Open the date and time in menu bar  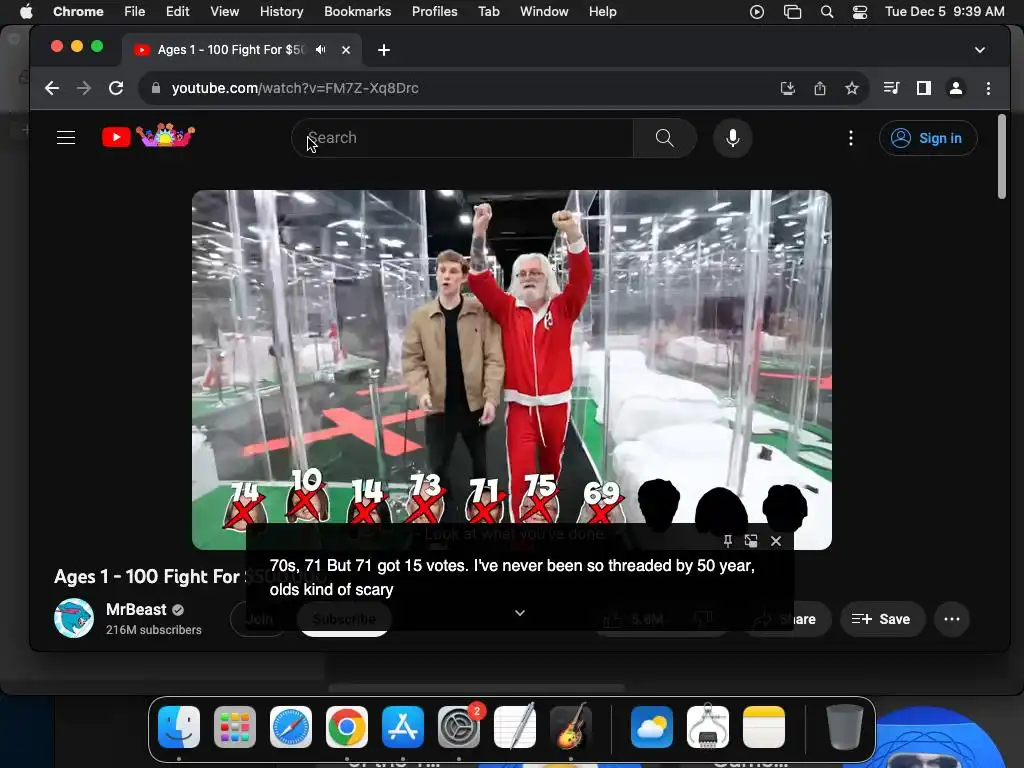pyautogui.click(x=944, y=12)
